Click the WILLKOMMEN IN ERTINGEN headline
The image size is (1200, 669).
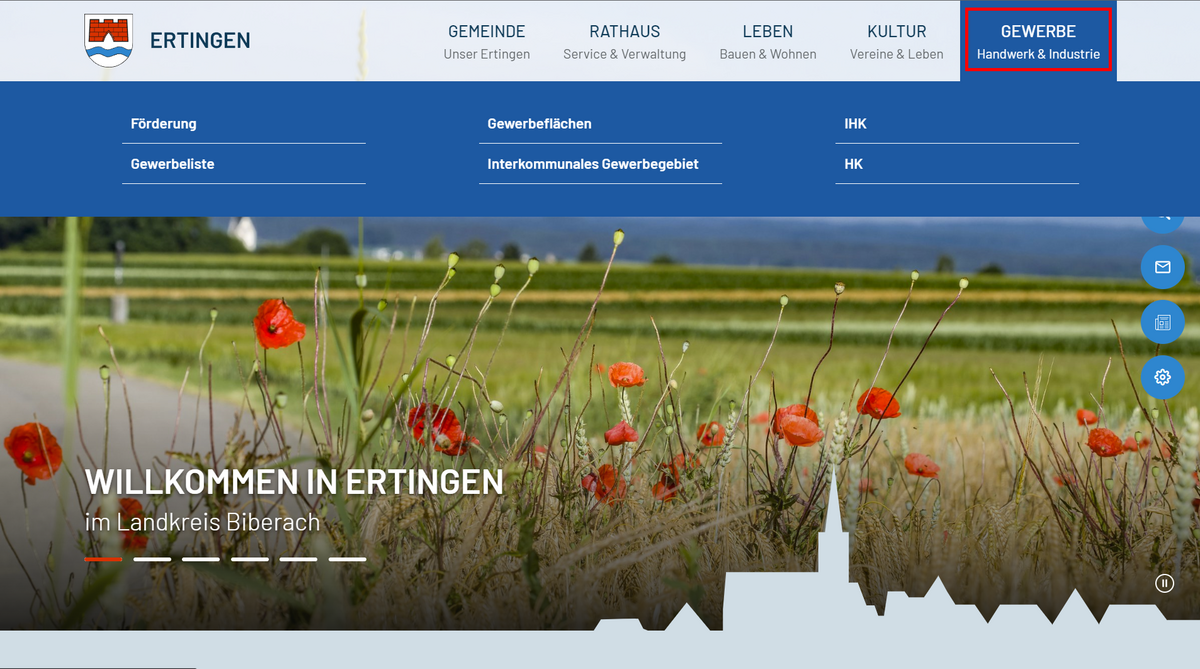click(x=294, y=482)
